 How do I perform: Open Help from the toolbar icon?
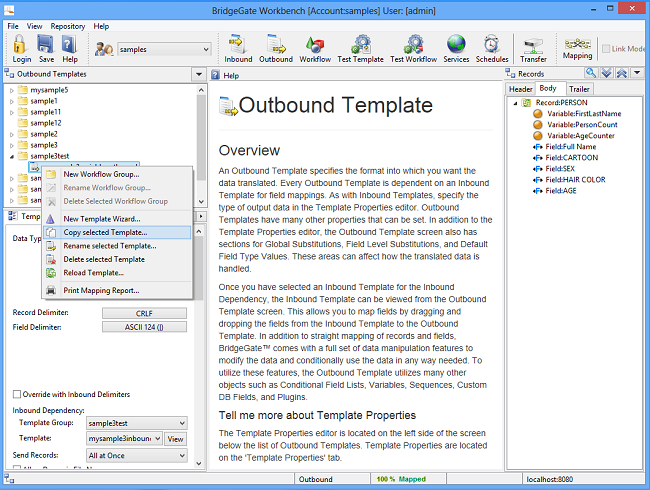[x=69, y=44]
